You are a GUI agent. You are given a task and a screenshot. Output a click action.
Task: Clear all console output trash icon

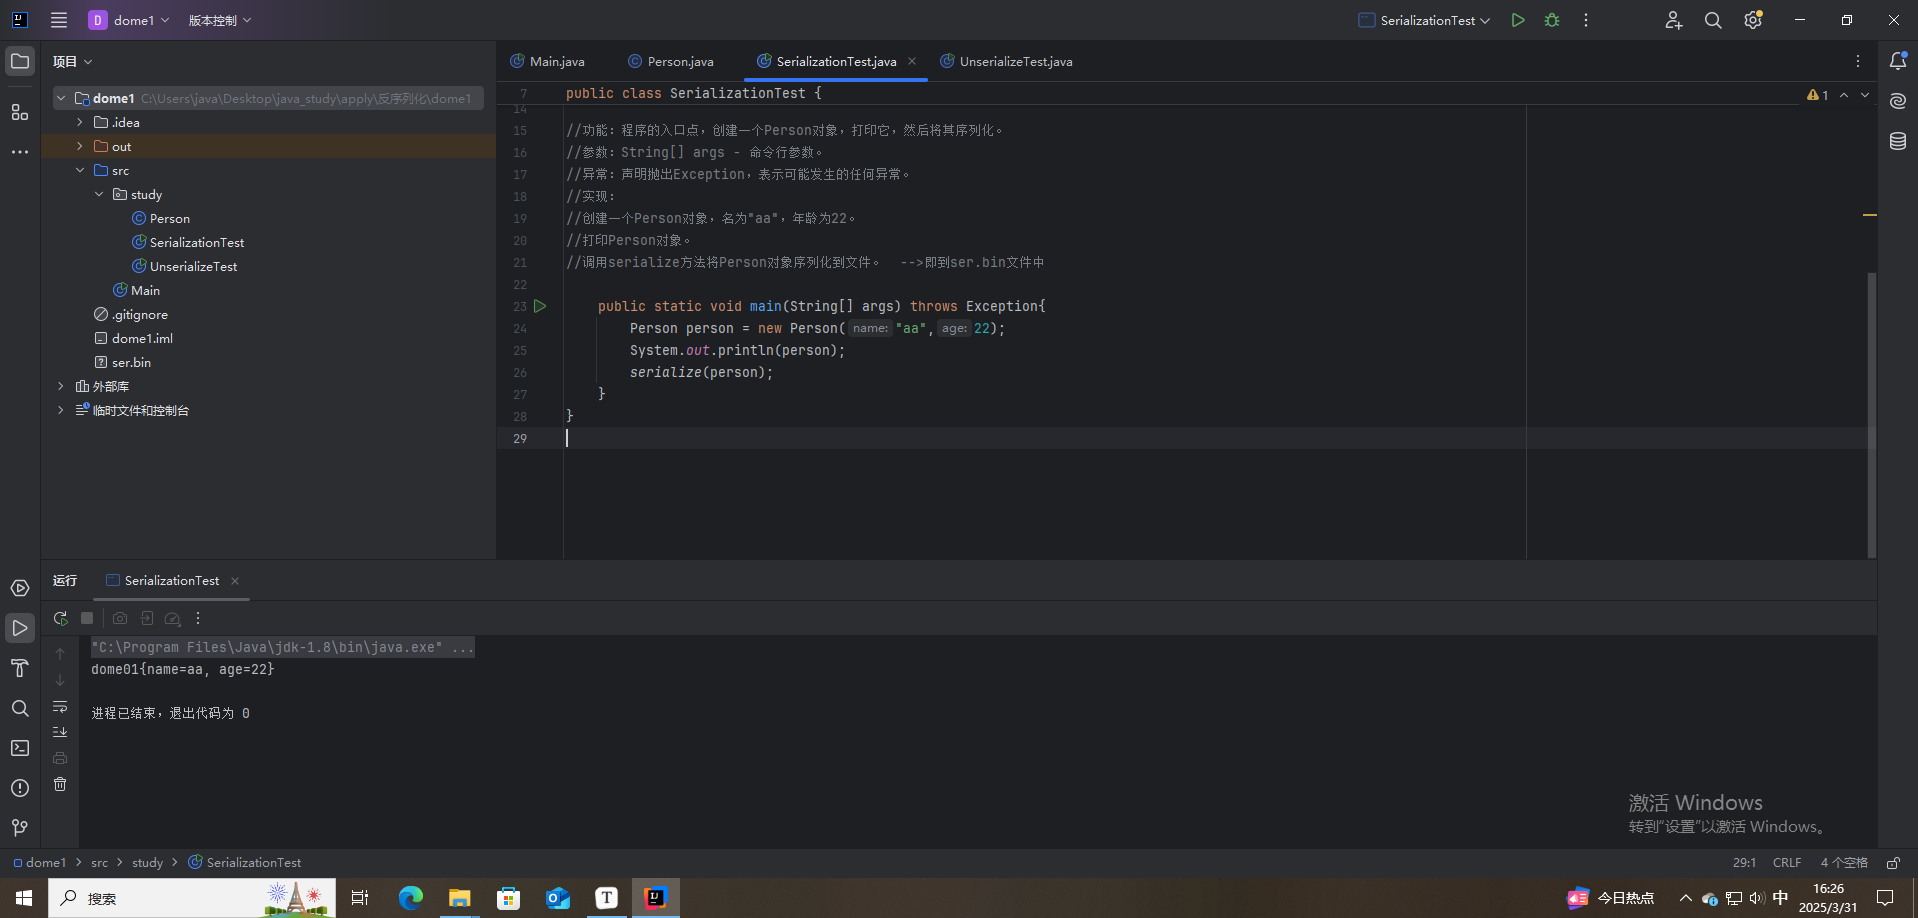(60, 784)
